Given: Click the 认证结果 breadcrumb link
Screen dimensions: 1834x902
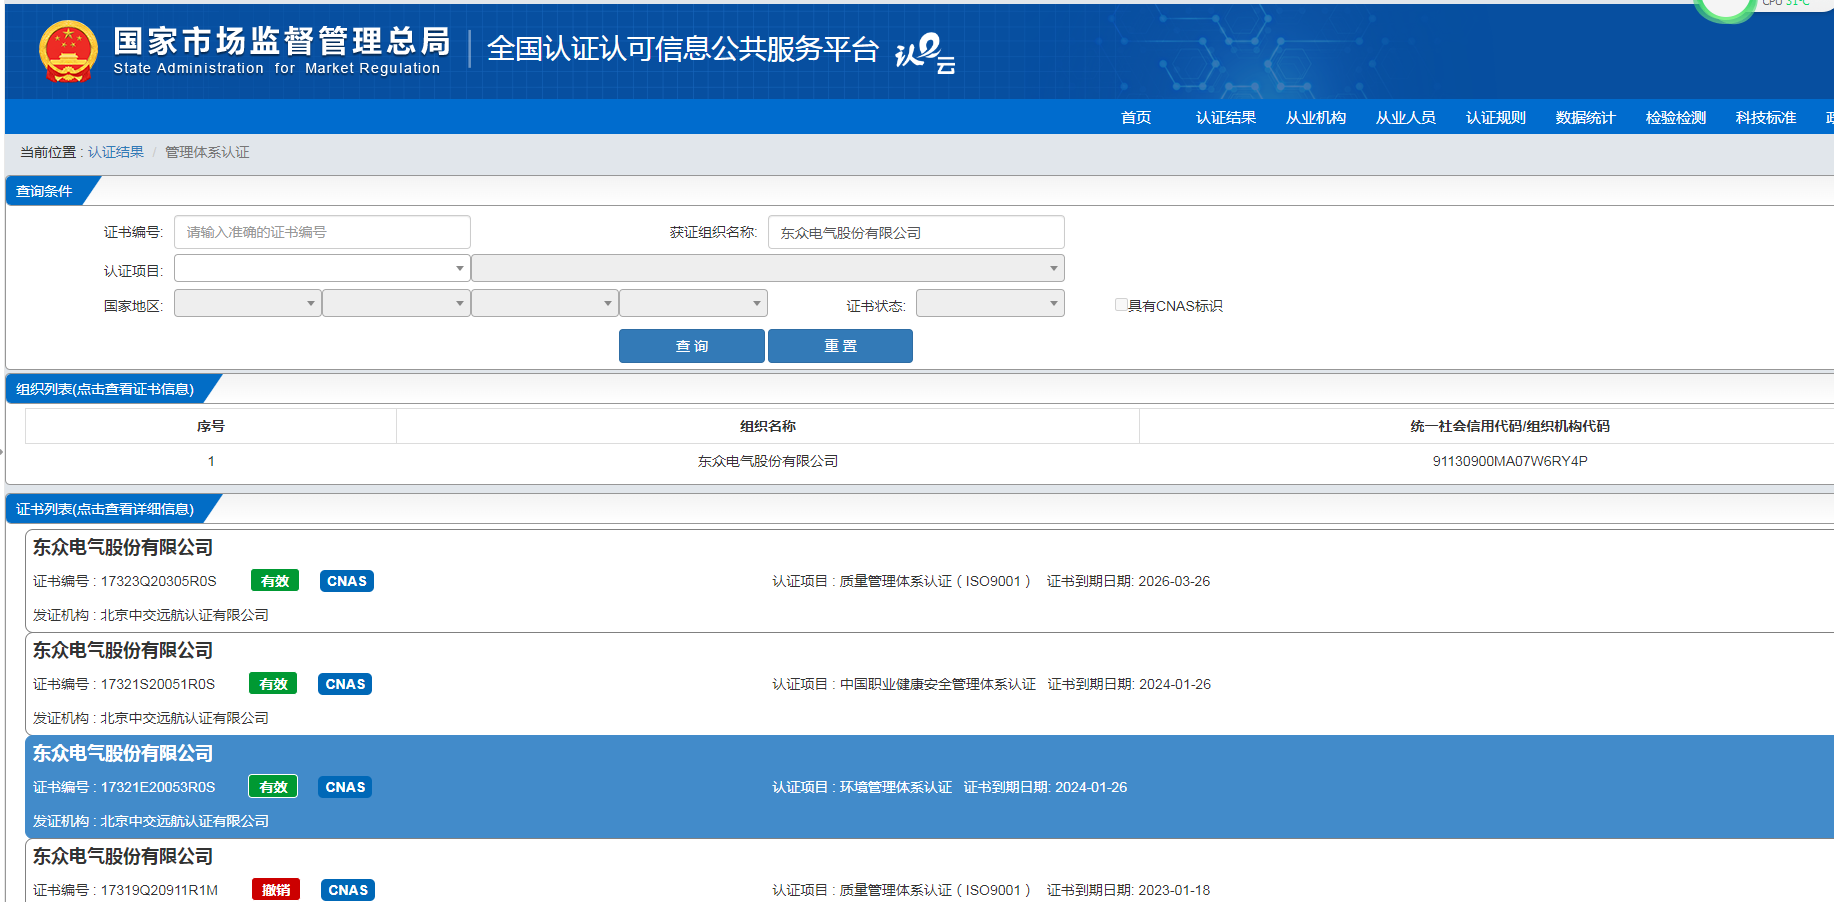Looking at the screenshot, I should tap(116, 152).
